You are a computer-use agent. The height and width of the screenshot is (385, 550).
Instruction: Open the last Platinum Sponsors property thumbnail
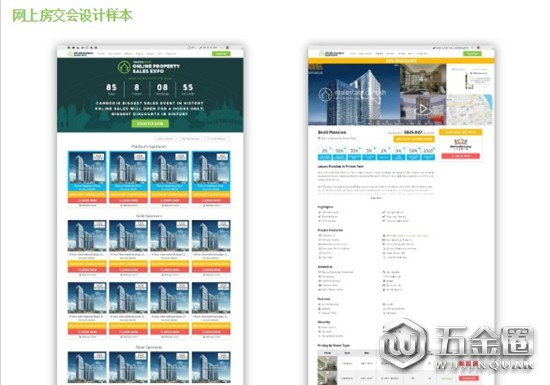pos(211,168)
